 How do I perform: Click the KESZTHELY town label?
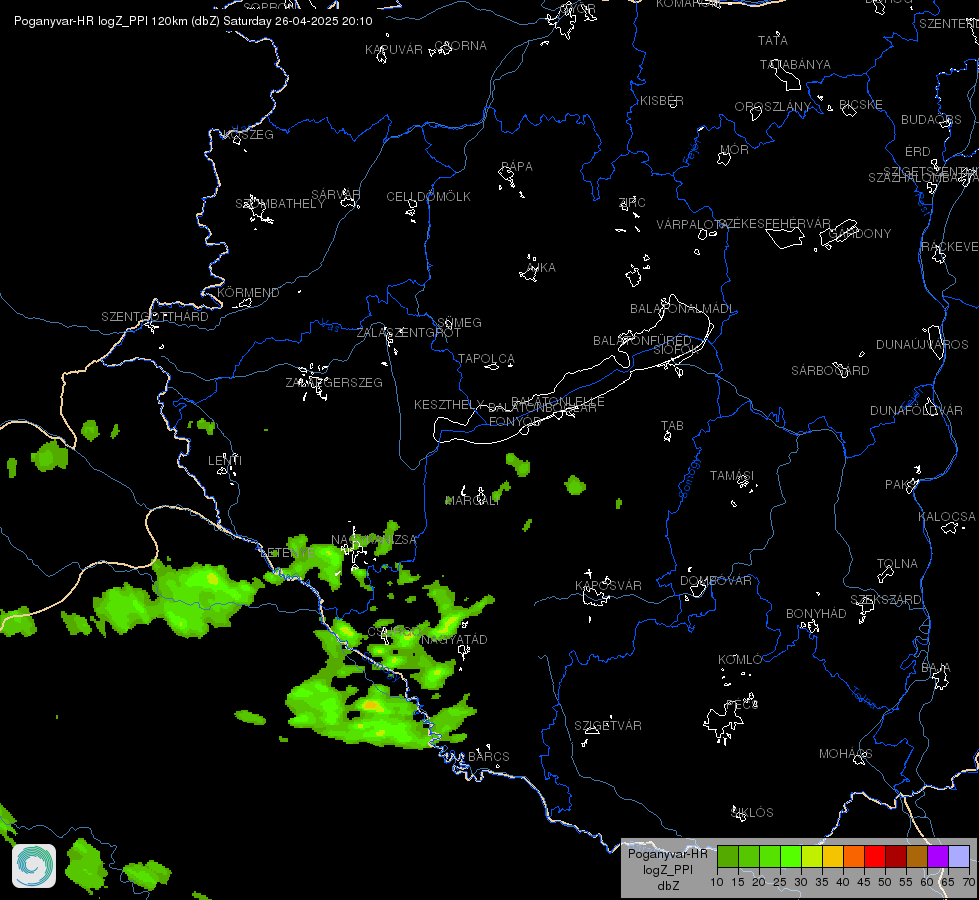pos(449,405)
